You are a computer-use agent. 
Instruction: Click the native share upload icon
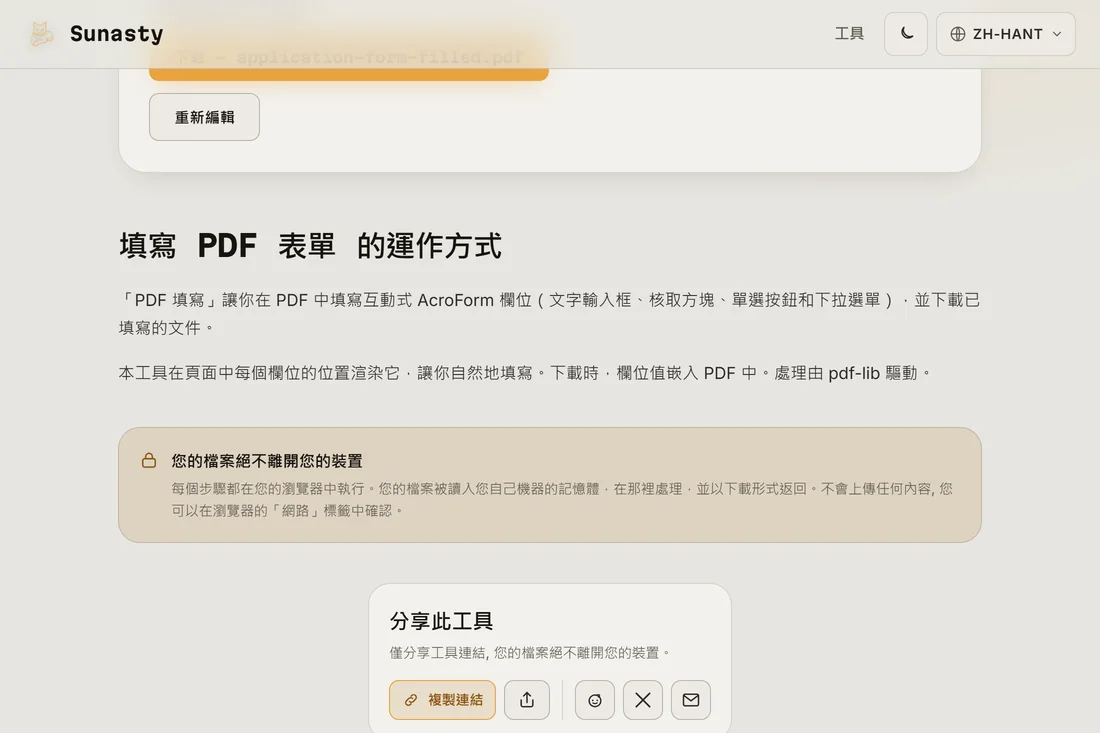click(527, 700)
